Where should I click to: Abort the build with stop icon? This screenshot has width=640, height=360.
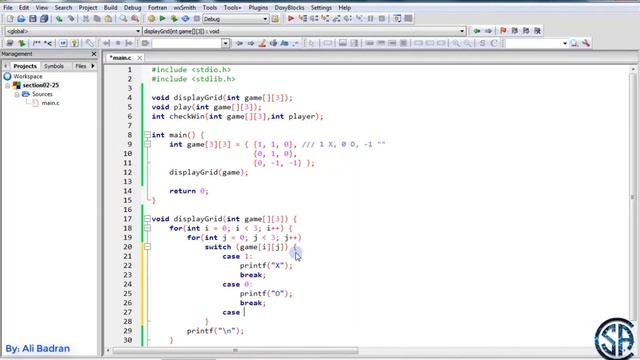click(197, 19)
